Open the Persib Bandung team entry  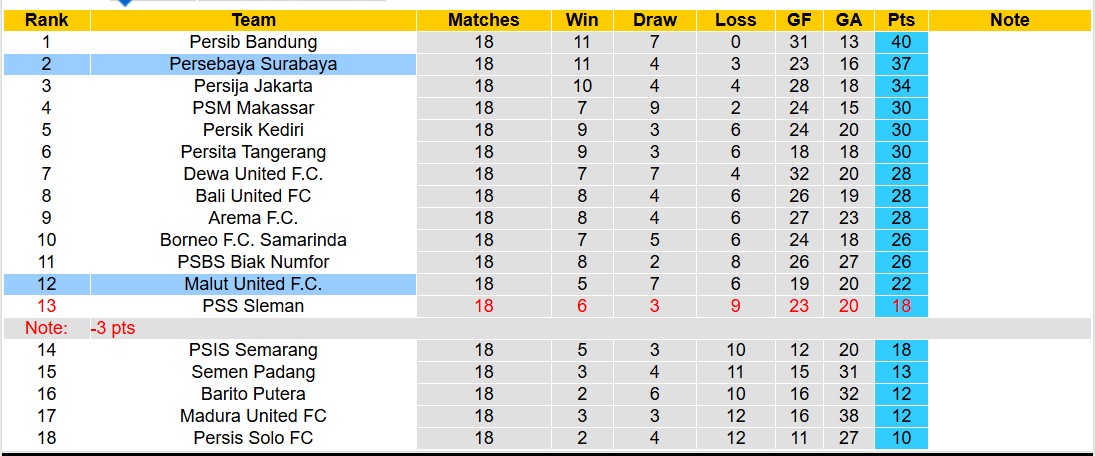[253, 42]
